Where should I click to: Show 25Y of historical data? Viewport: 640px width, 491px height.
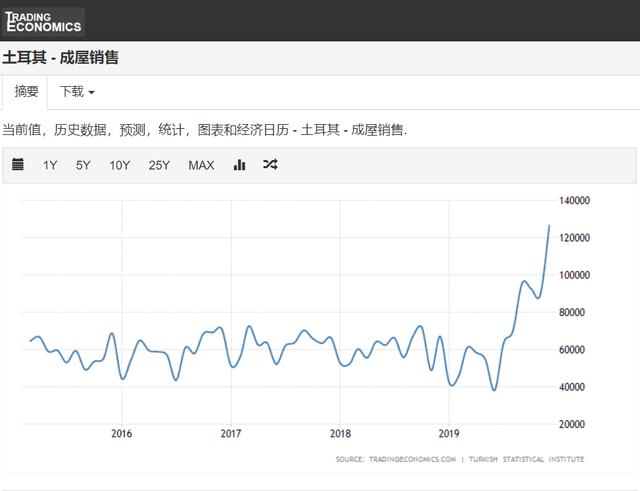click(159, 165)
